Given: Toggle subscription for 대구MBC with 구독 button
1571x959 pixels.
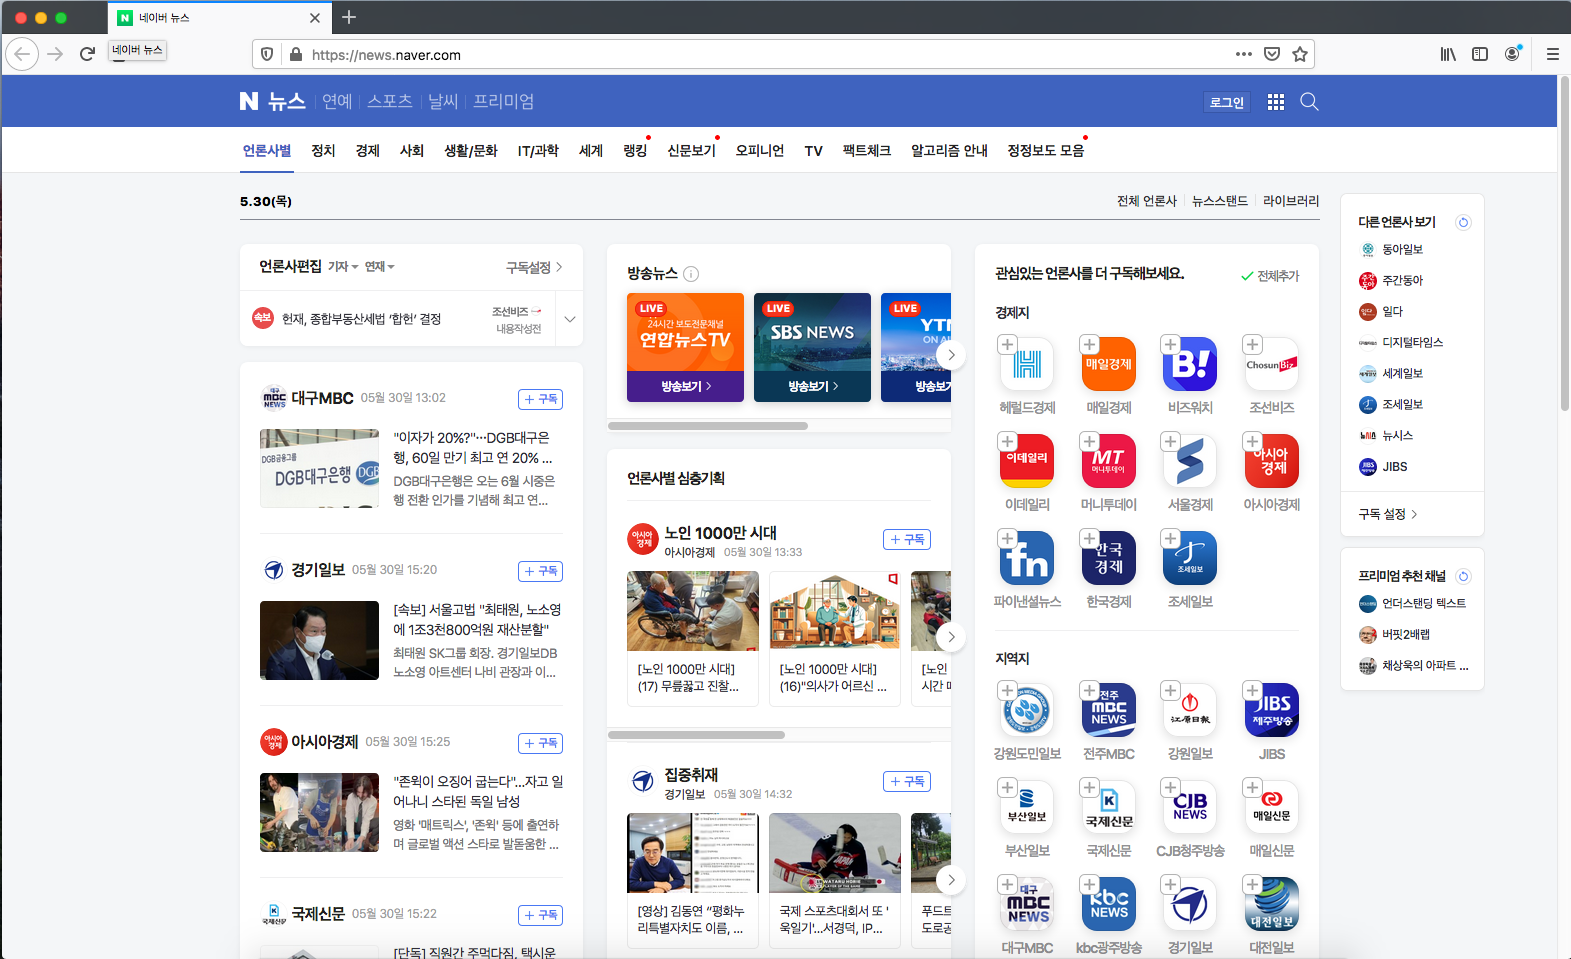Looking at the screenshot, I should (x=541, y=399).
